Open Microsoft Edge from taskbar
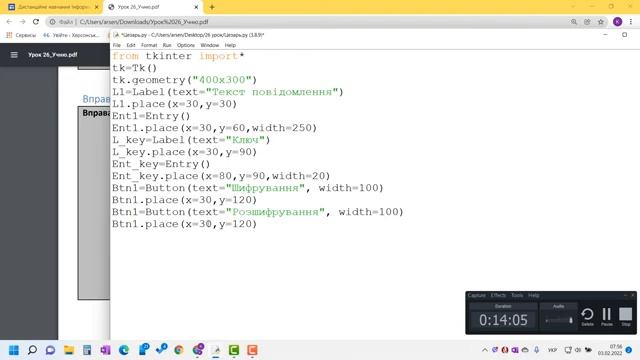 (x=124, y=350)
